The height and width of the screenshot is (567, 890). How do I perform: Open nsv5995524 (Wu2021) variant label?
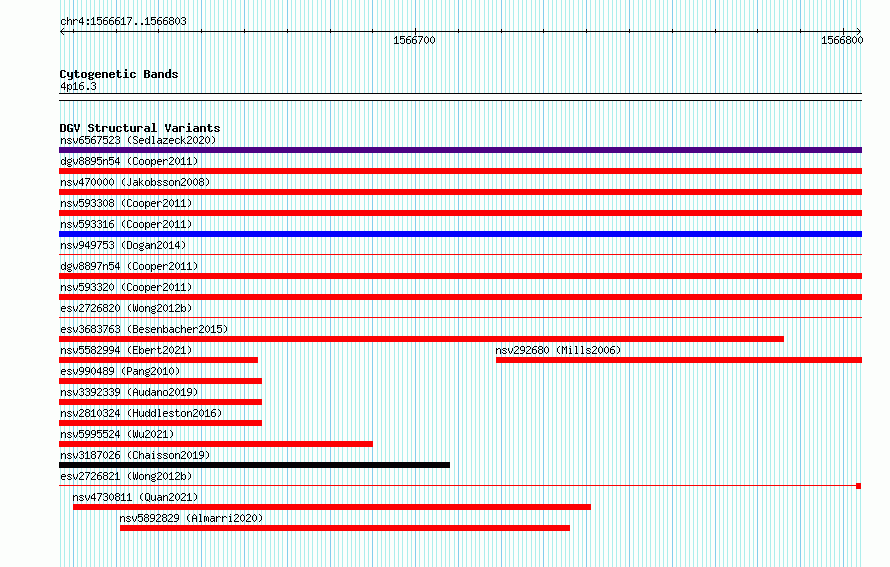click(x=117, y=434)
